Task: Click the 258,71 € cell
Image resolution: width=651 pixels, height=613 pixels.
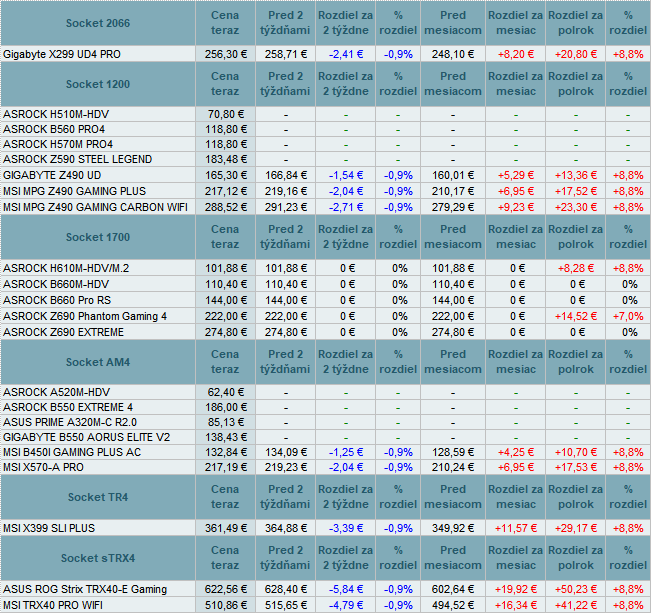Action: tap(286, 54)
